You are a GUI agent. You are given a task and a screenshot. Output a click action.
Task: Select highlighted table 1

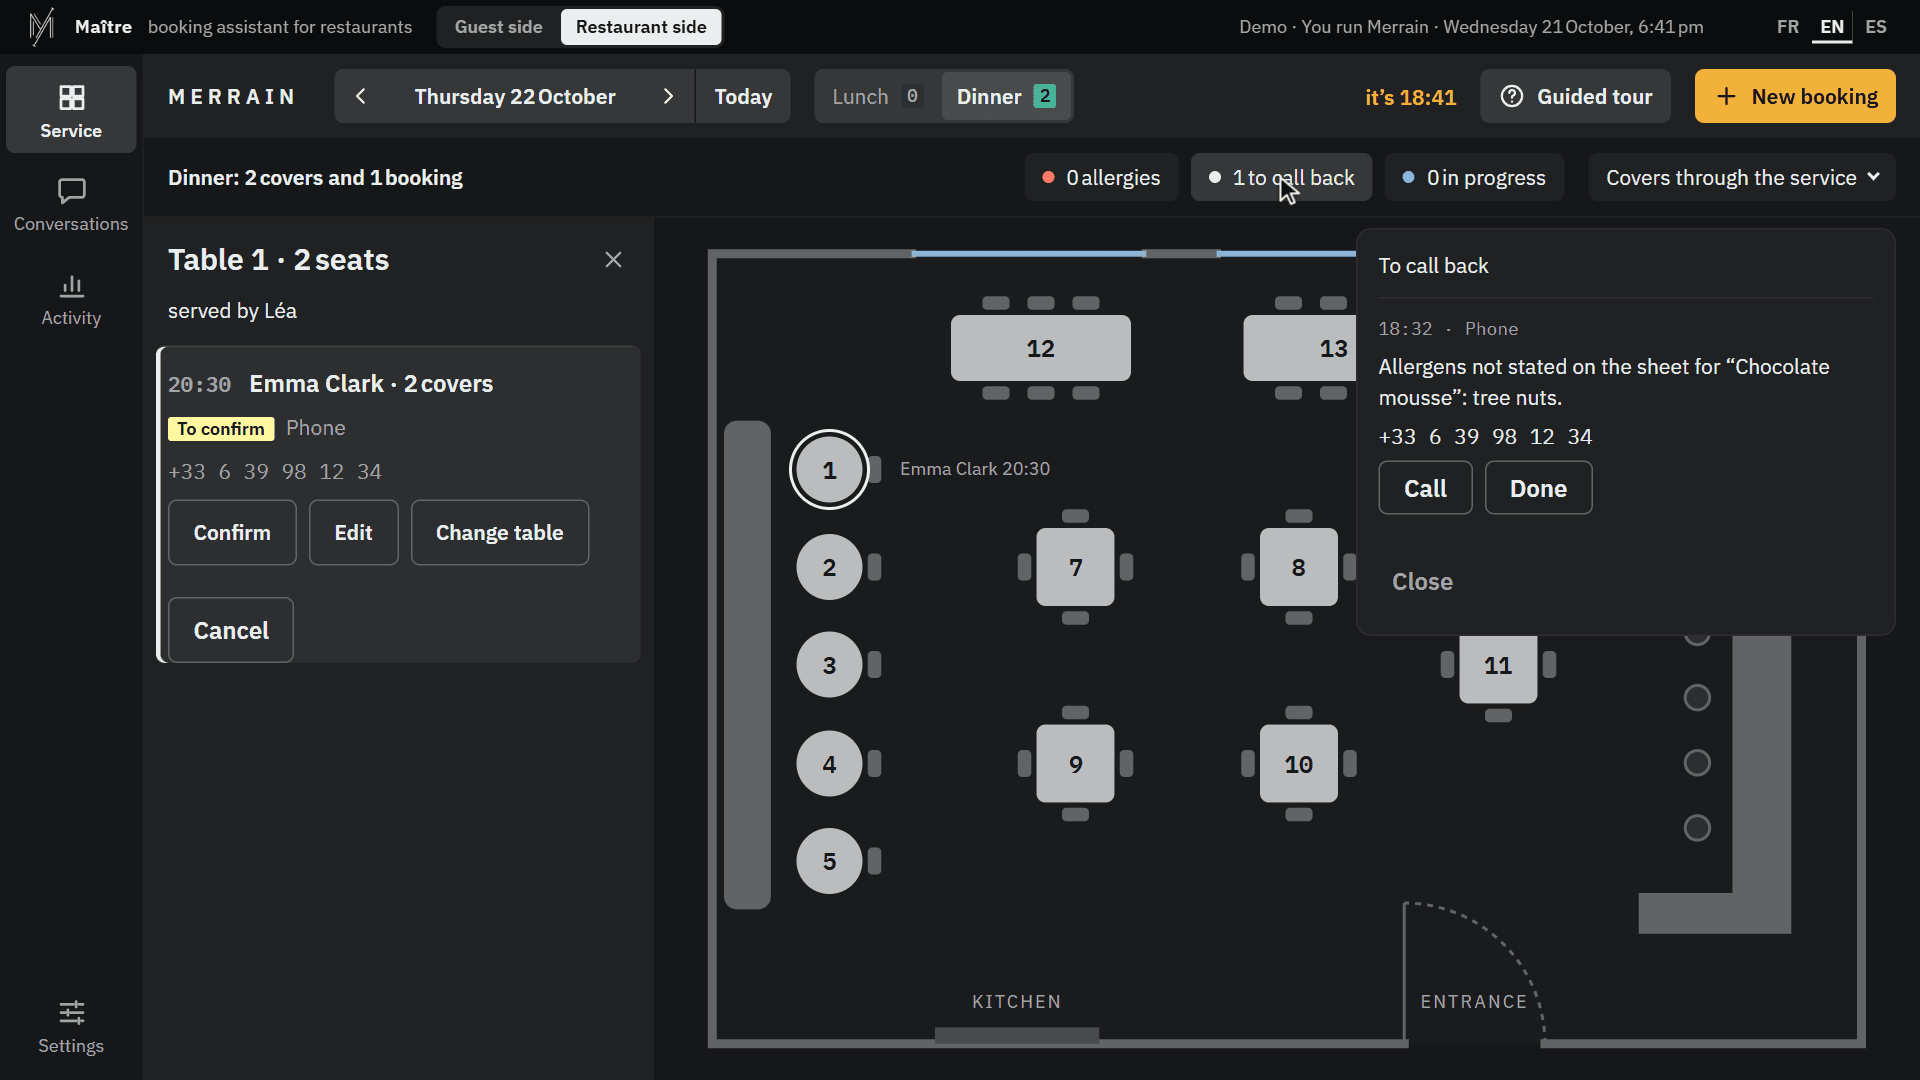(x=829, y=469)
